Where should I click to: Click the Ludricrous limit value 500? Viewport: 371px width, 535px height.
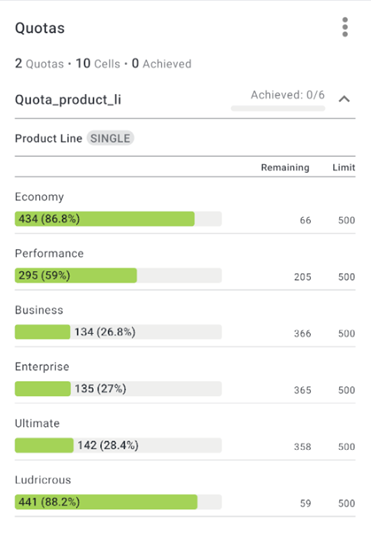click(346, 503)
